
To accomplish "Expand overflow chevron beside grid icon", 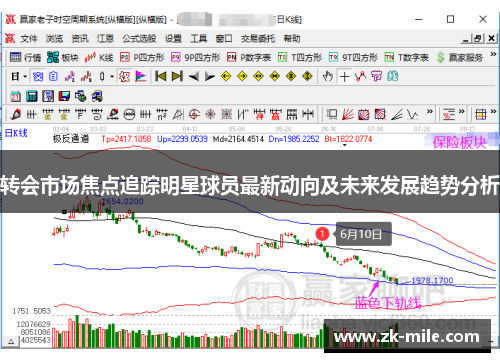I will pos(494,111).
